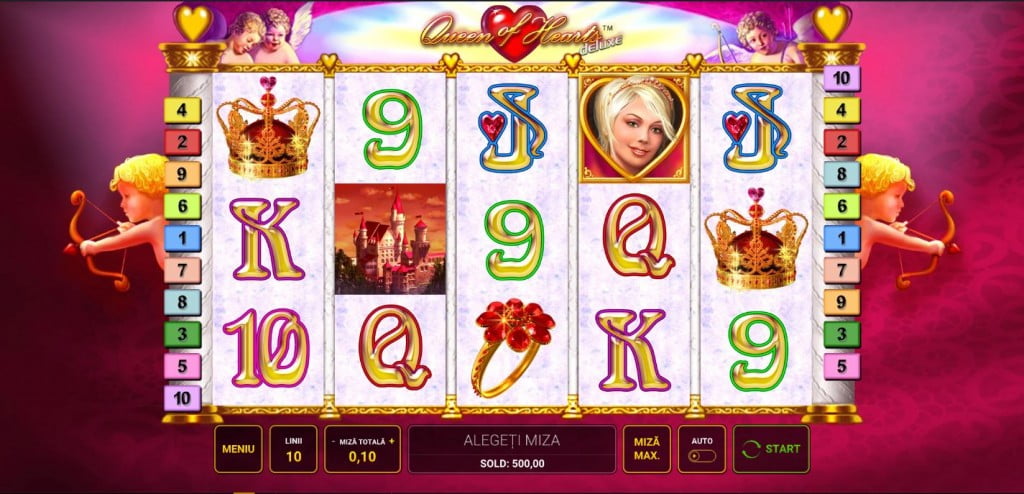Viewport: 1024px width, 494px height.
Task: Click the crown symbol on first reel
Action: tap(268, 127)
